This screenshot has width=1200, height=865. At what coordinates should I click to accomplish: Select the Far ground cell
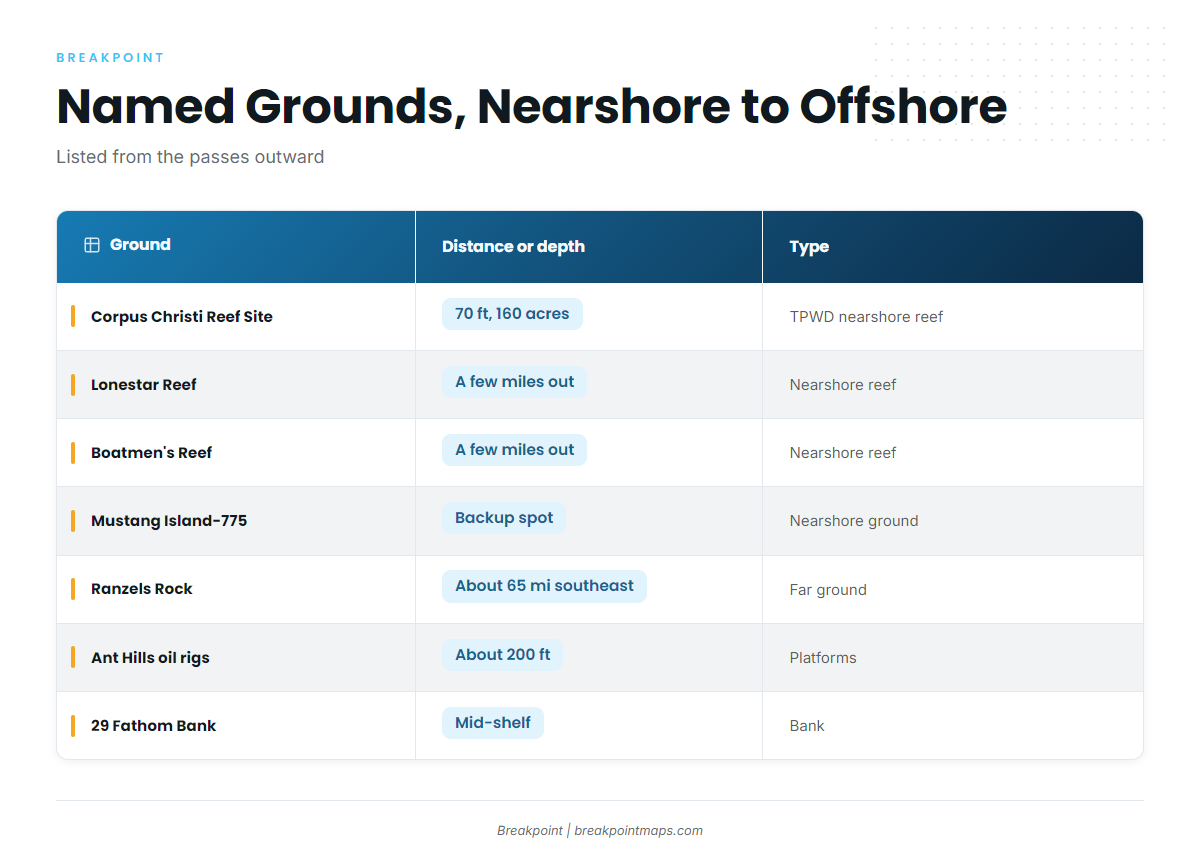coord(953,590)
